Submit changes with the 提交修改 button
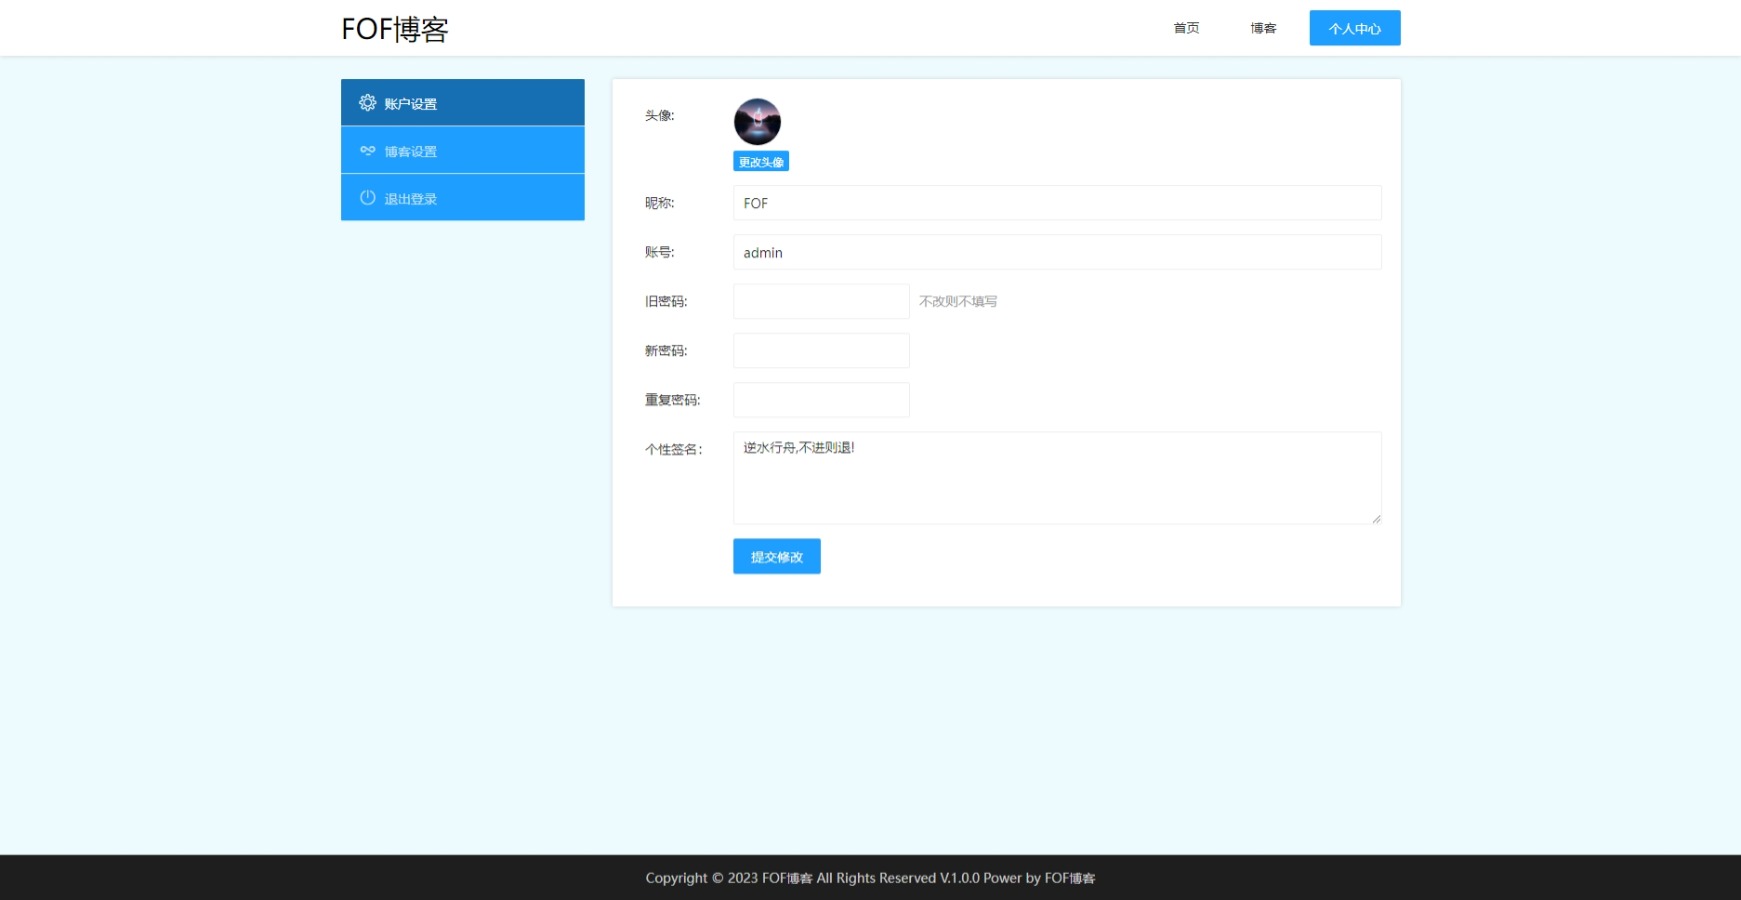 tap(777, 557)
